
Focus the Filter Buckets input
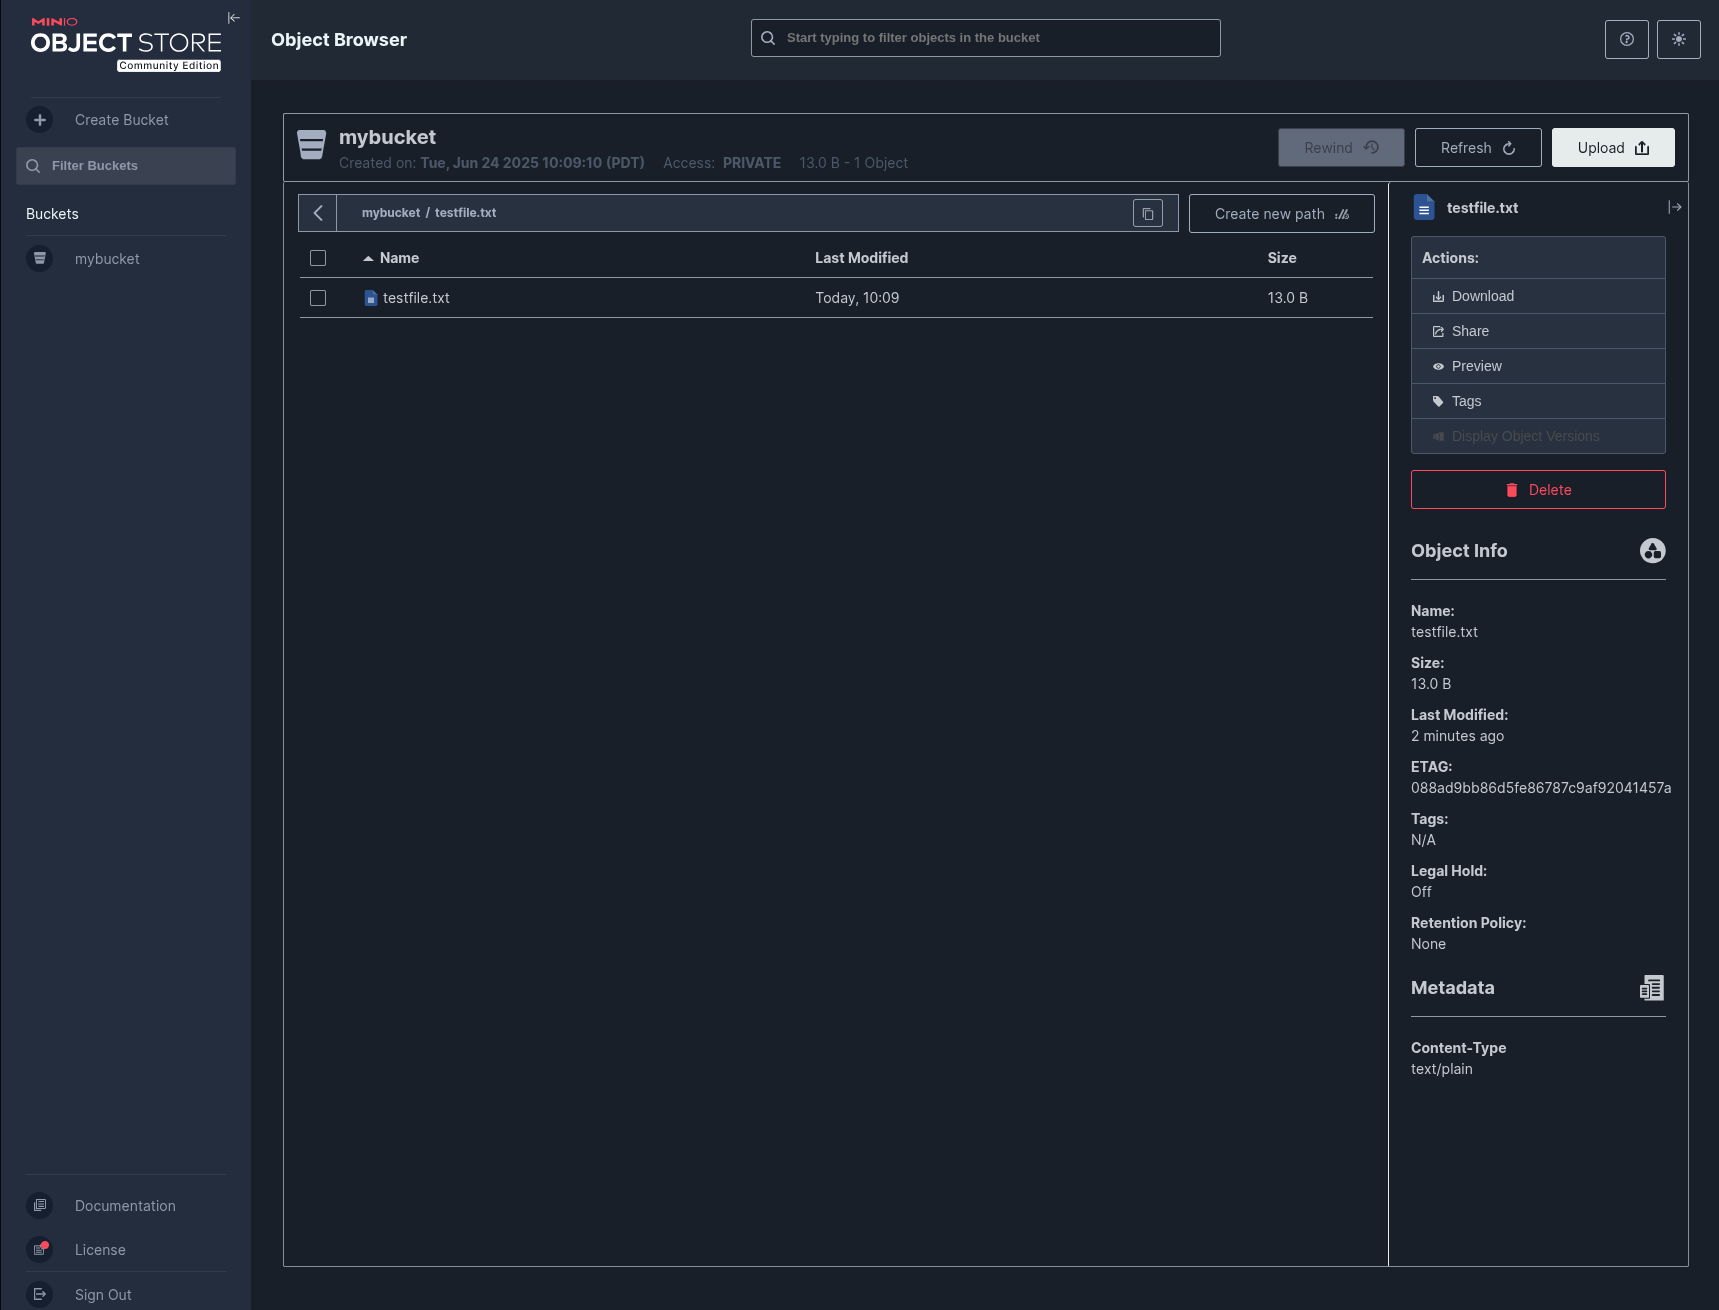pyautogui.click(x=126, y=166)
